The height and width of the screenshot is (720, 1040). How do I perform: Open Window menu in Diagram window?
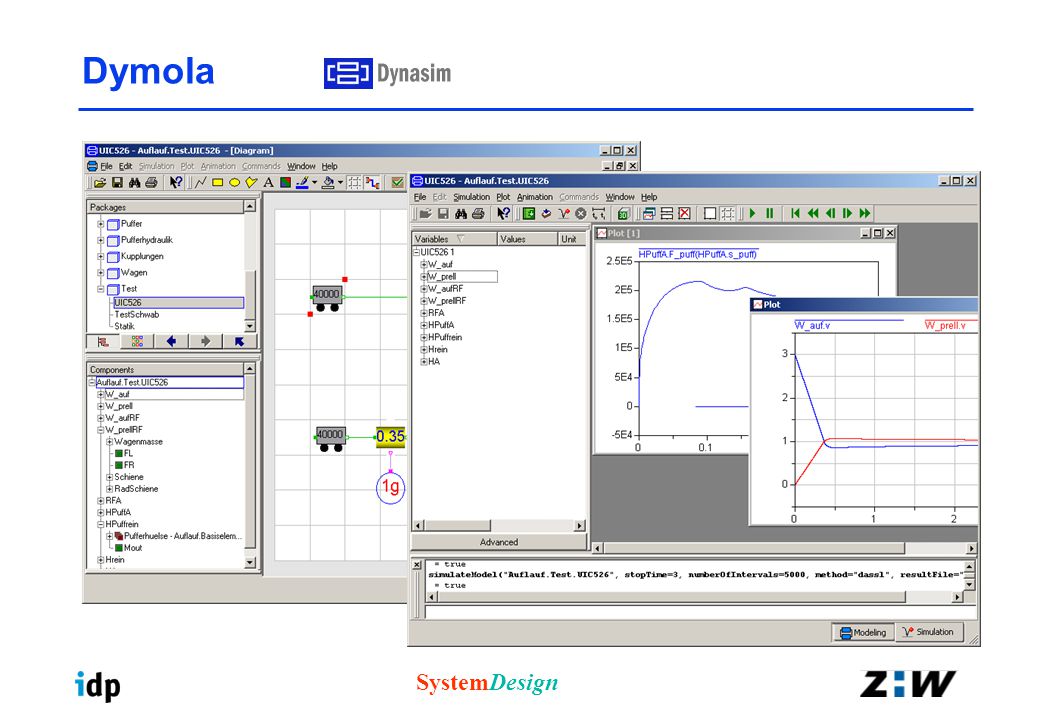pos(301,166)
